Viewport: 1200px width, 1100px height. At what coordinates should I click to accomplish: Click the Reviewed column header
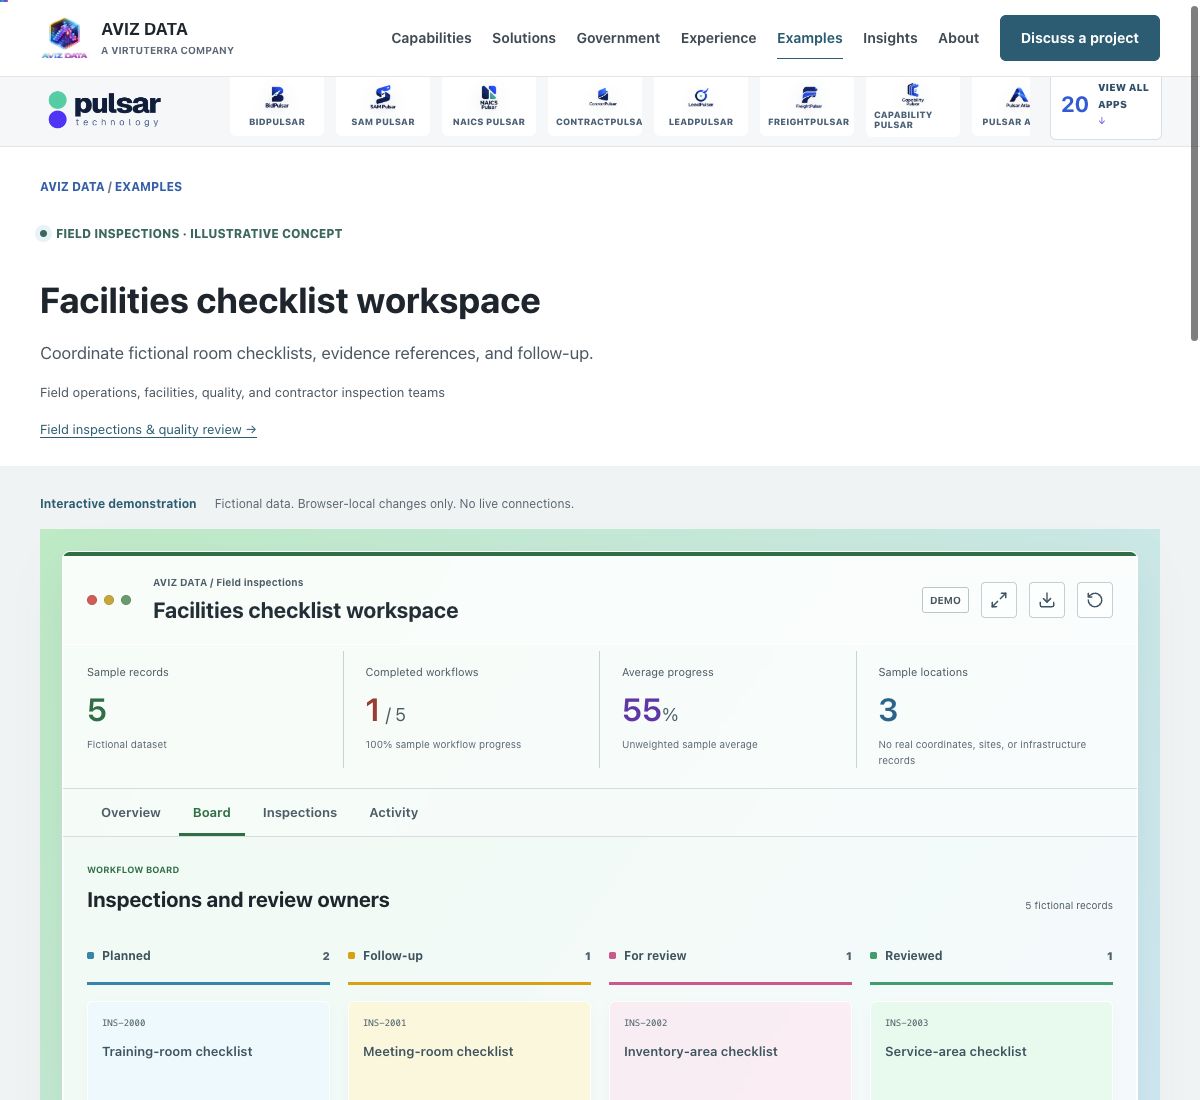(991, 956)
